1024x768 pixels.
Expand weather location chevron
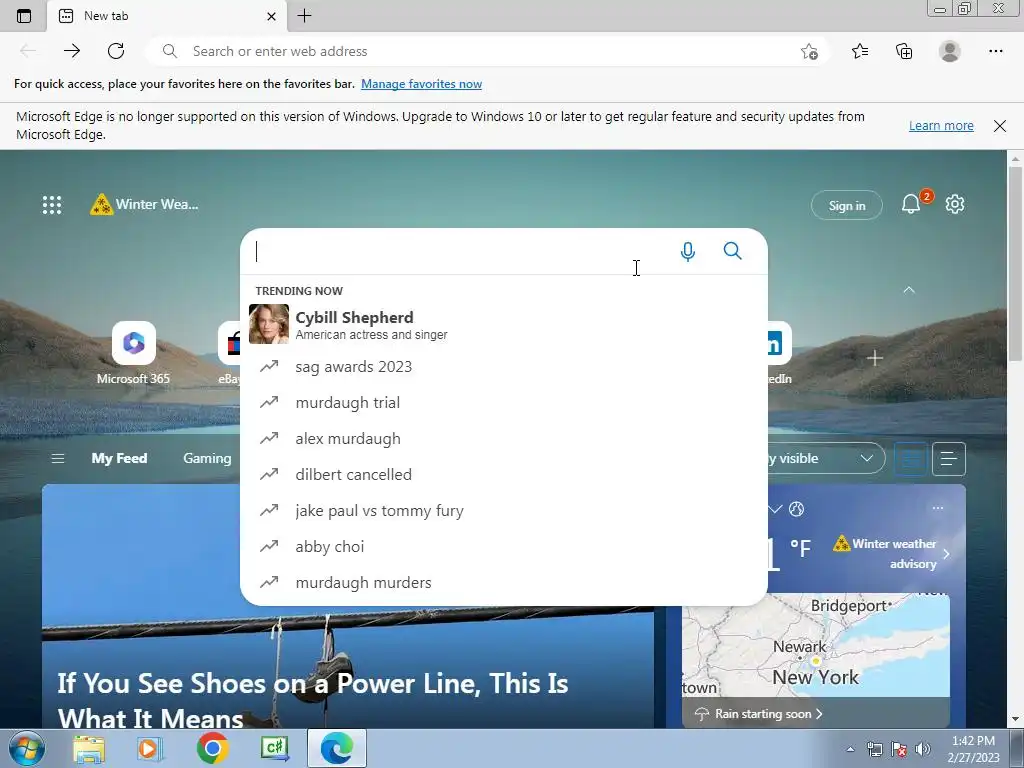point(775,509)
